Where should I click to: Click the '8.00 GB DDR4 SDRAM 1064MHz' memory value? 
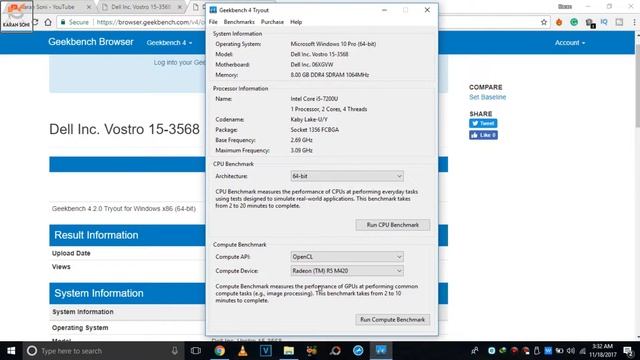pos(330,75)
